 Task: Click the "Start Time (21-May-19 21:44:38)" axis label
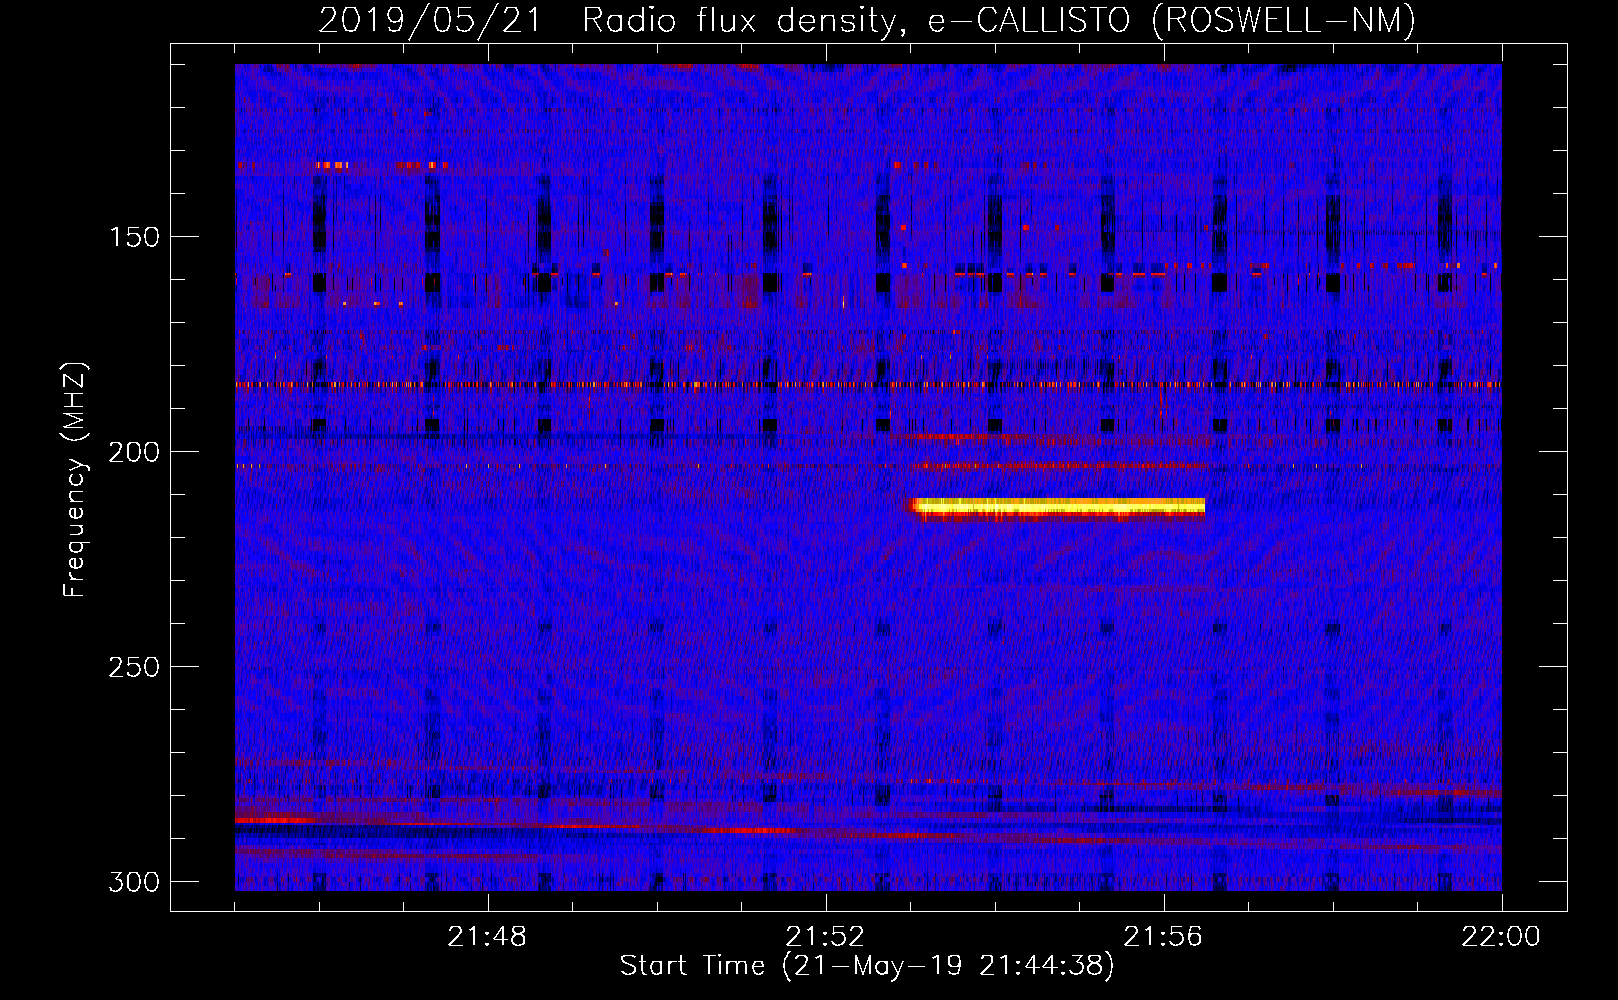[x=867, y=966]
